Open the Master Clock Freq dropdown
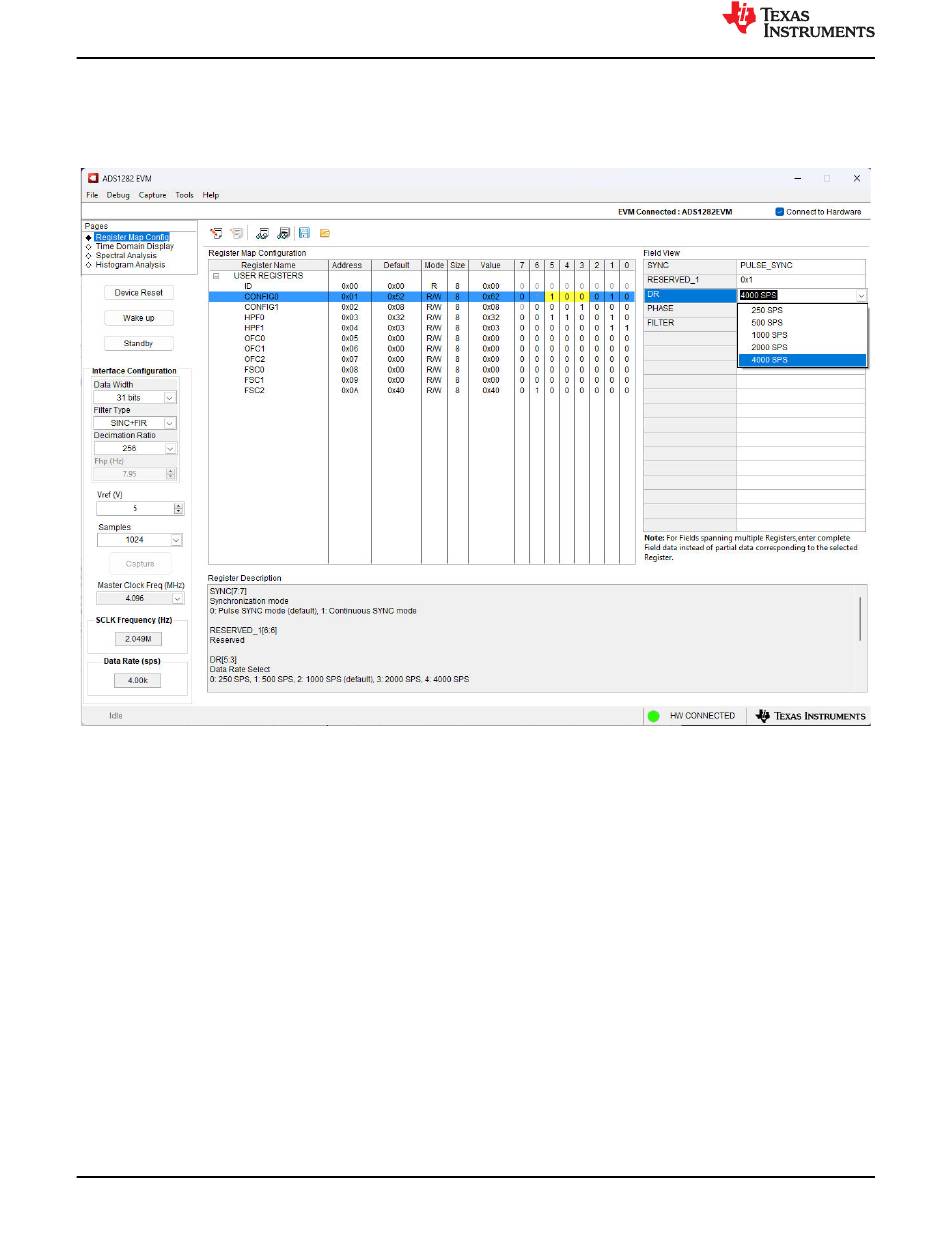 [178, 598]
